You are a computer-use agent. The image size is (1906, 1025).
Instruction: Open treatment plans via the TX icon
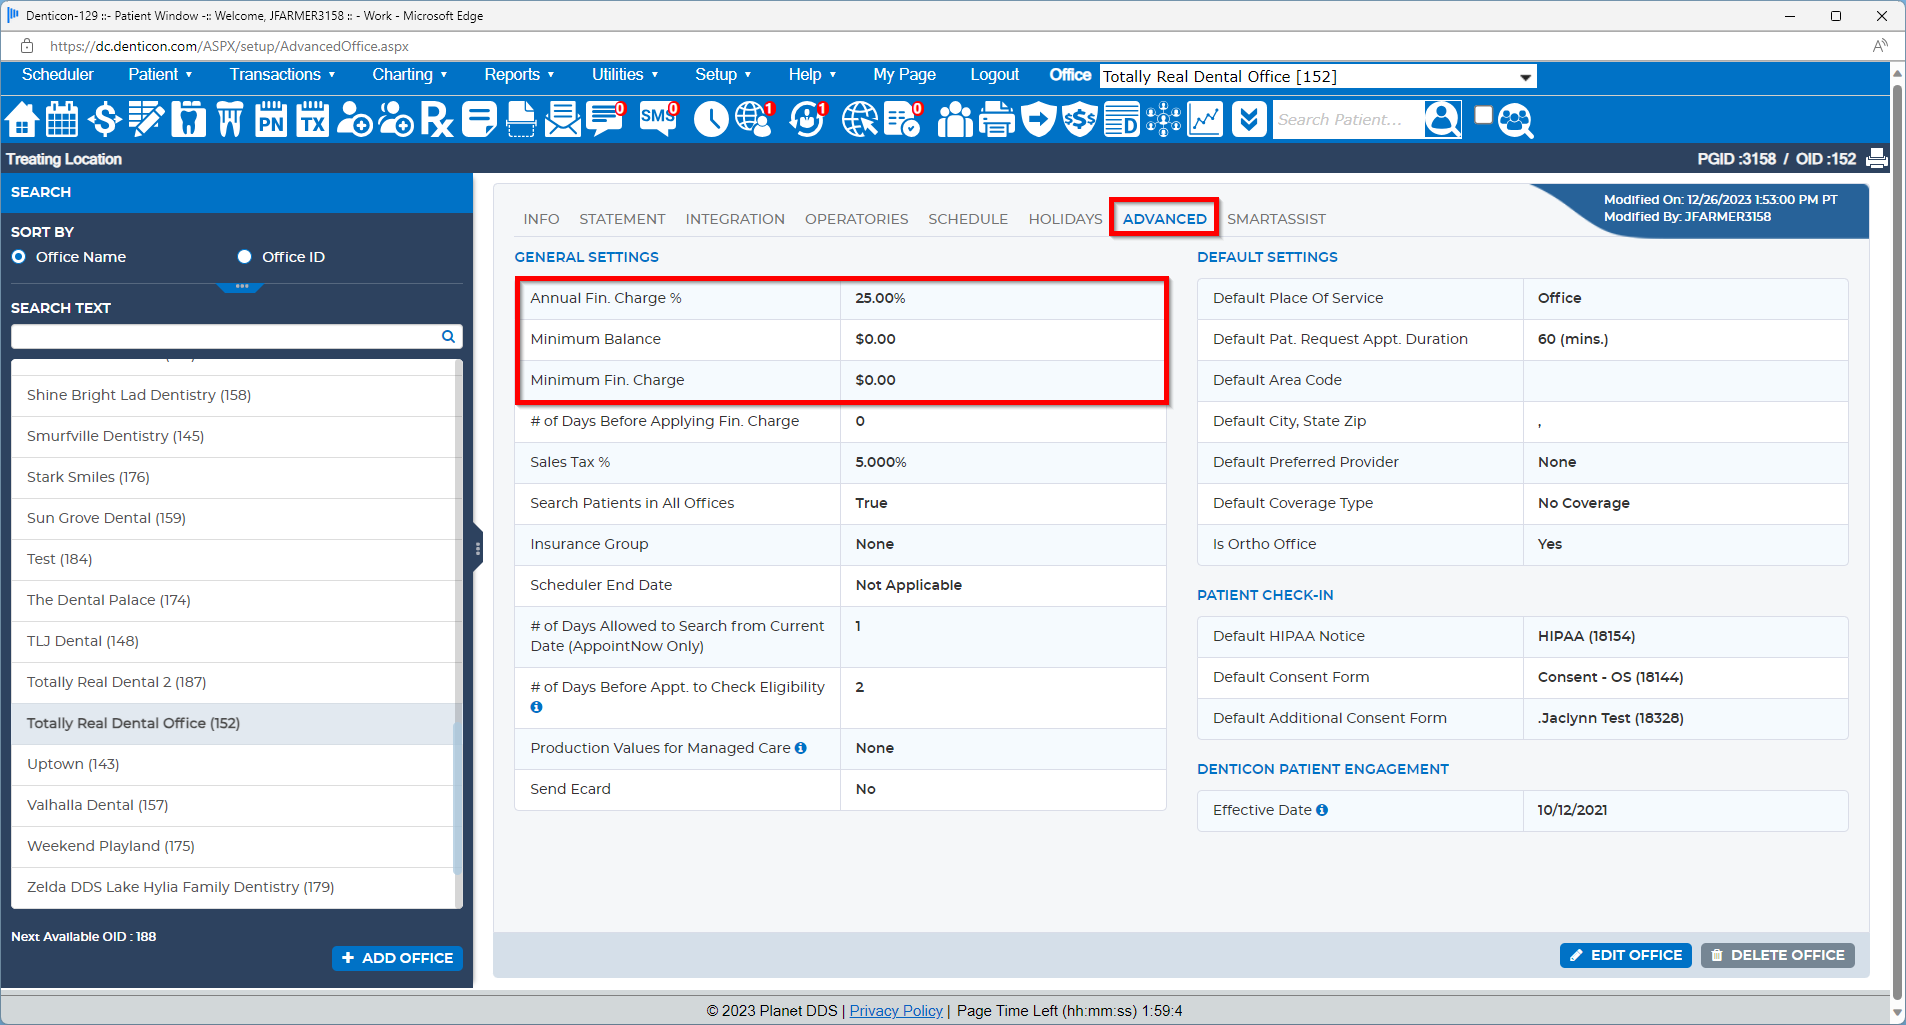(x=312, y=119)
